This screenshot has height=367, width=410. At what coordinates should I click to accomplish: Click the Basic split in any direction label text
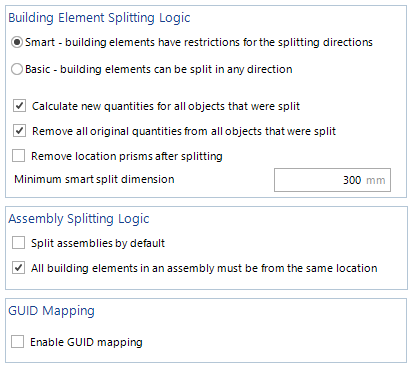pyautogui.click(x=159, y=69)
